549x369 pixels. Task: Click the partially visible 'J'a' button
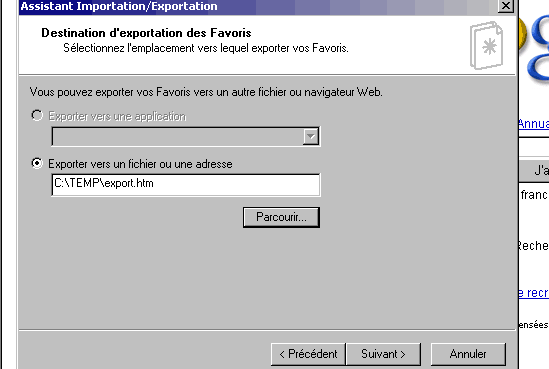(x=534, y=170)
